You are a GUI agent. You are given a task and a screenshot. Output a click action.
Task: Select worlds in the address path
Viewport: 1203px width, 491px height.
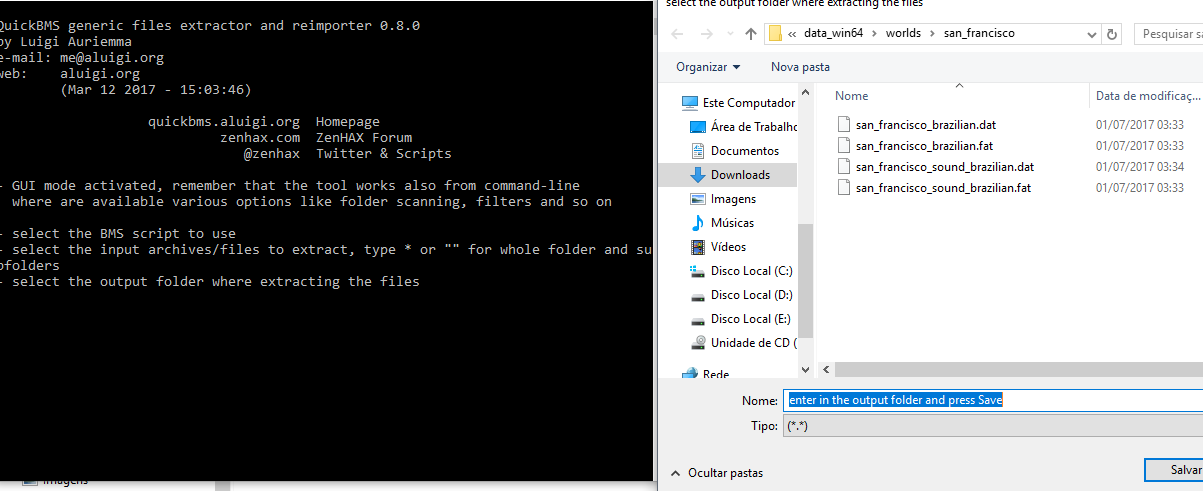pos(905,33)
